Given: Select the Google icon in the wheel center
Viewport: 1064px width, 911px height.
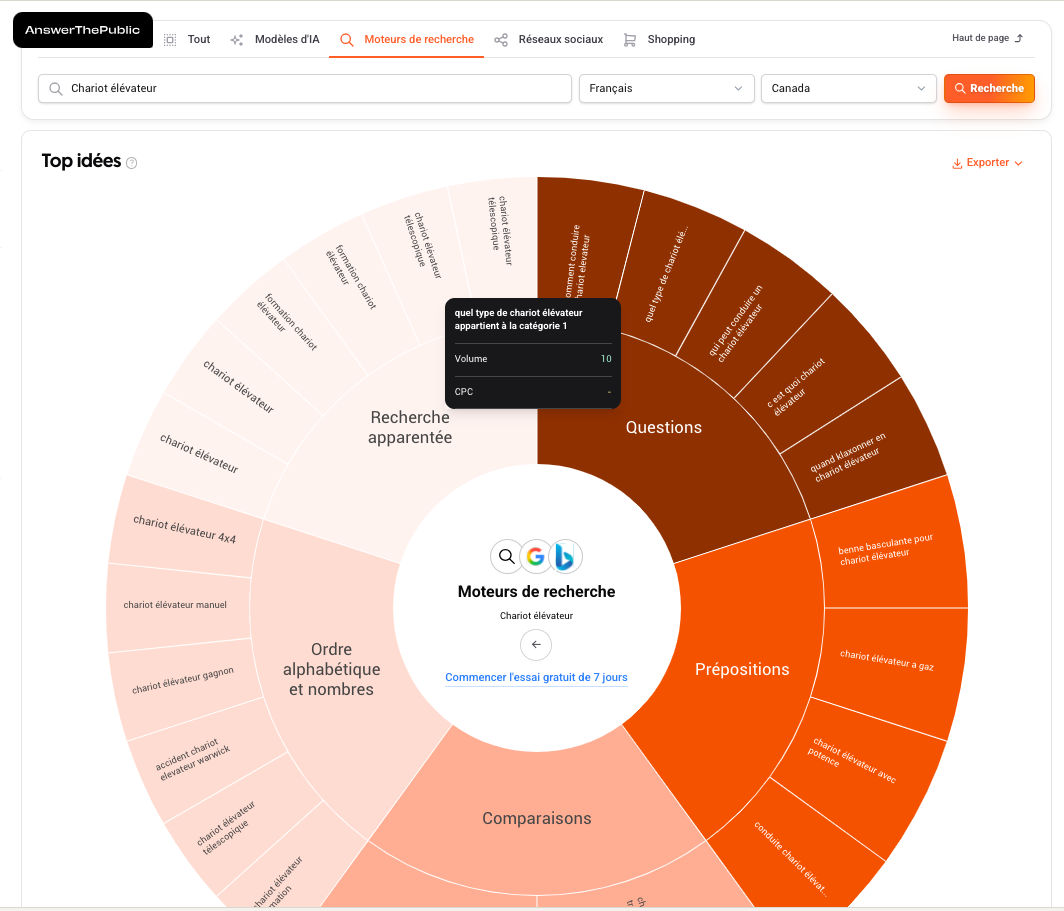Looking at the screenshot, I should click(536, 557).
